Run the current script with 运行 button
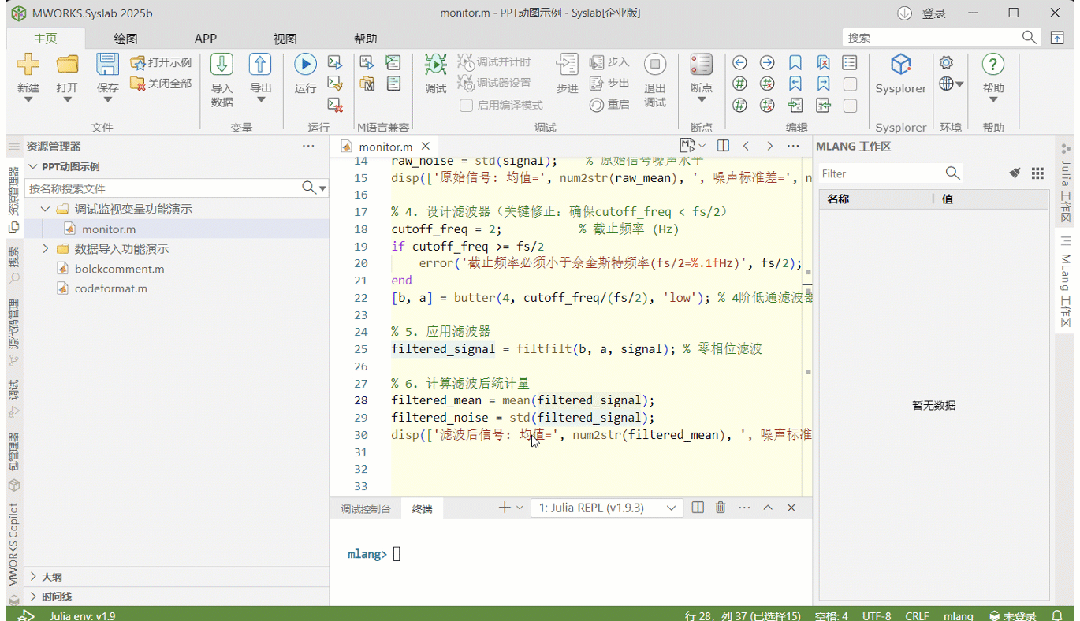1080x621 pixels. click(x=303, y=63)
